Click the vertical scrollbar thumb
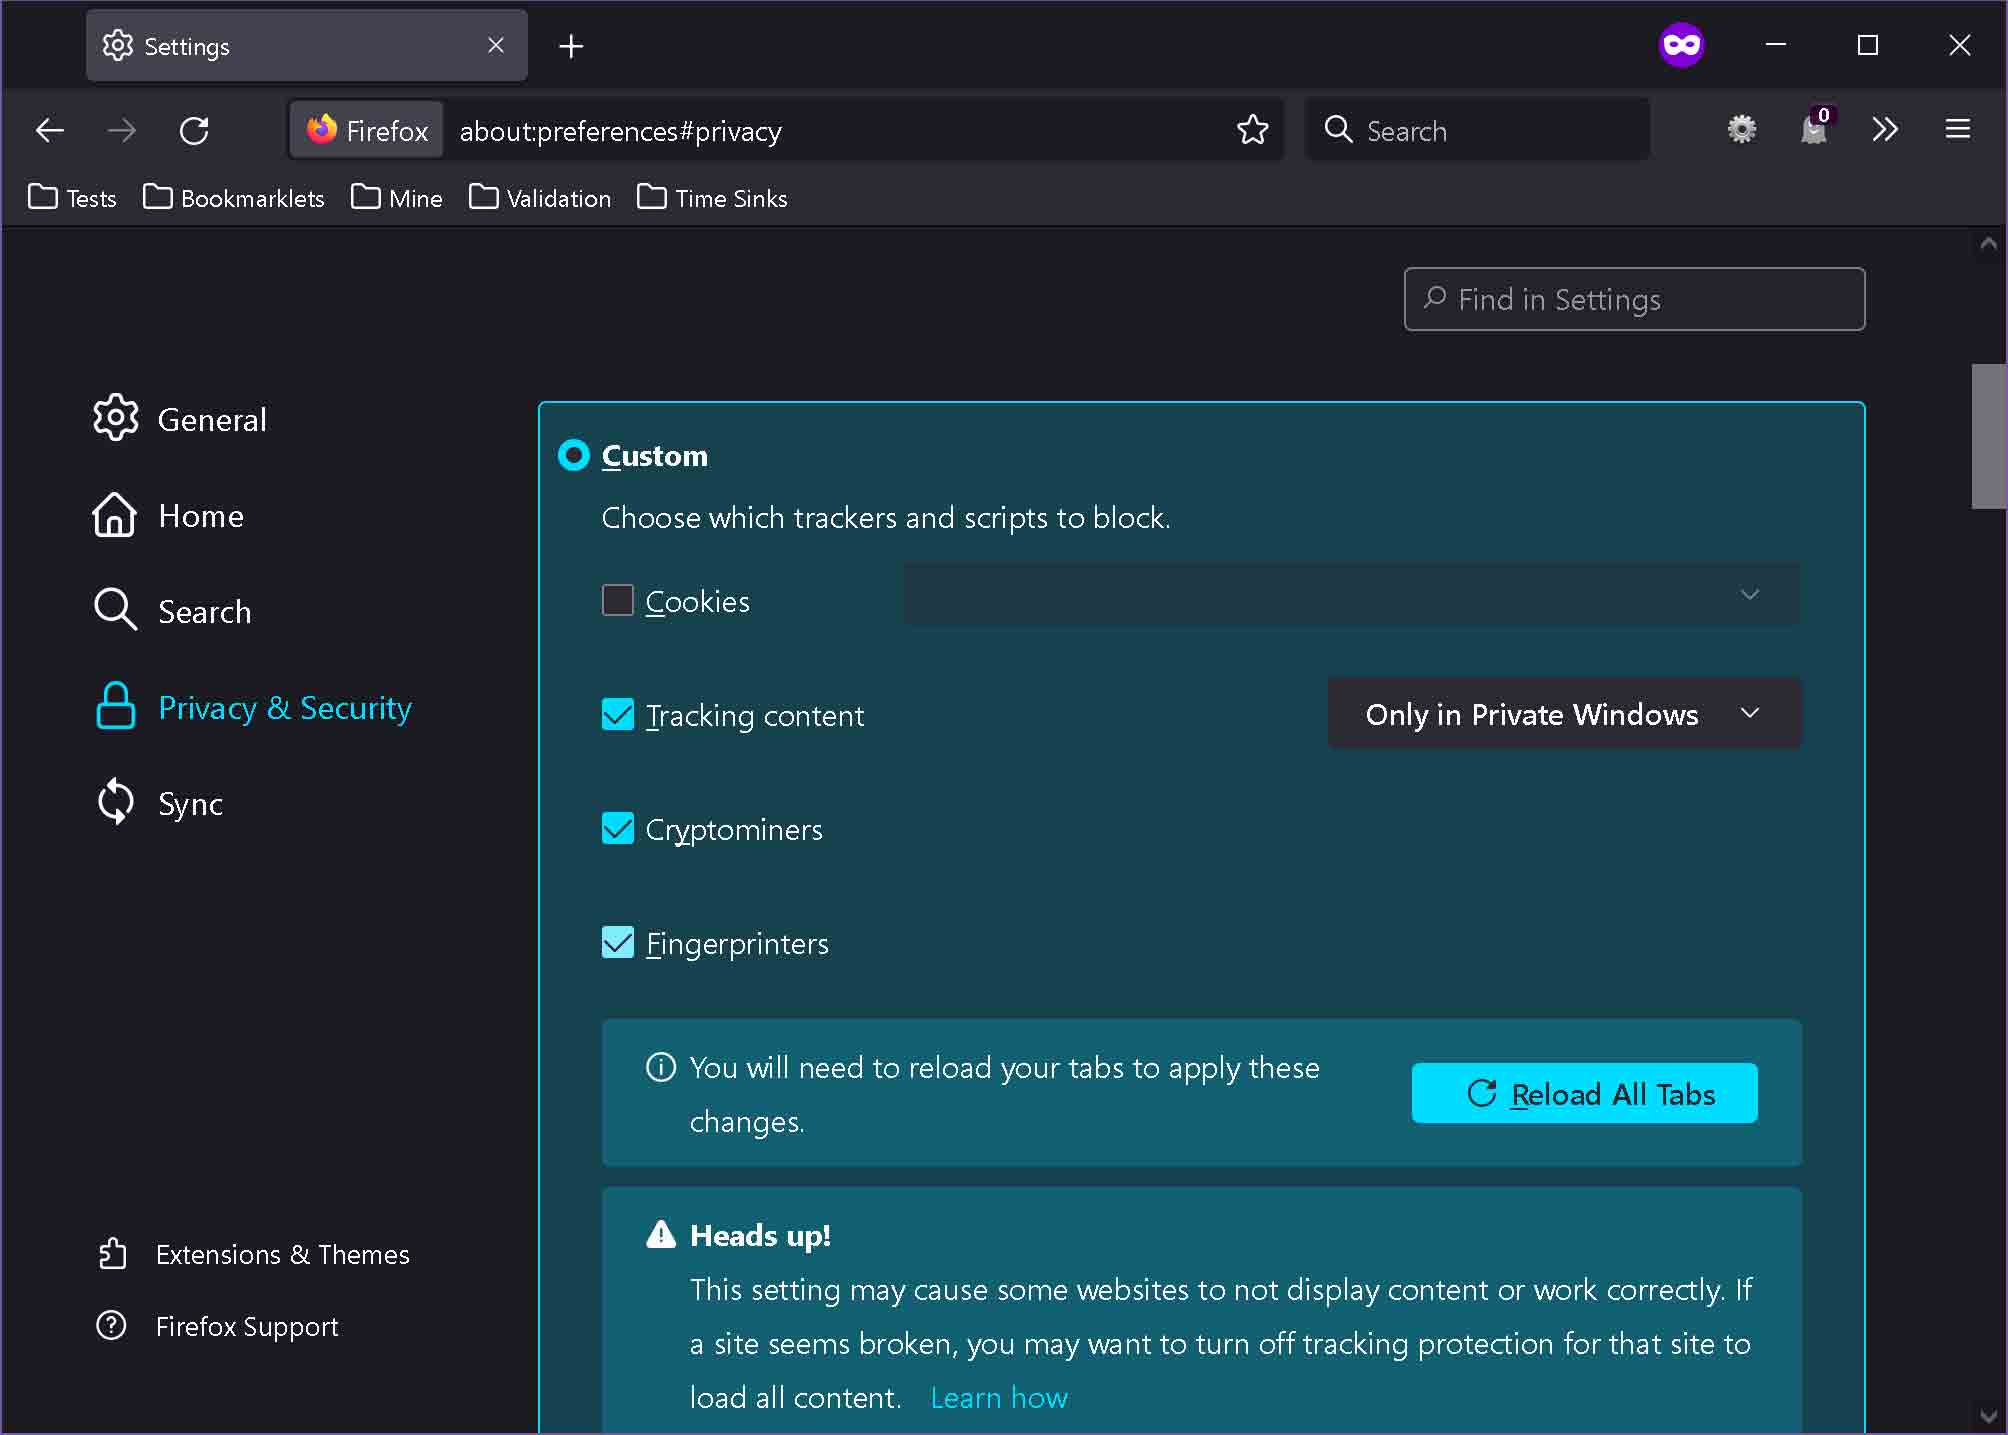Viewport: 2008px width, 1435px height. click(1988, 436)
